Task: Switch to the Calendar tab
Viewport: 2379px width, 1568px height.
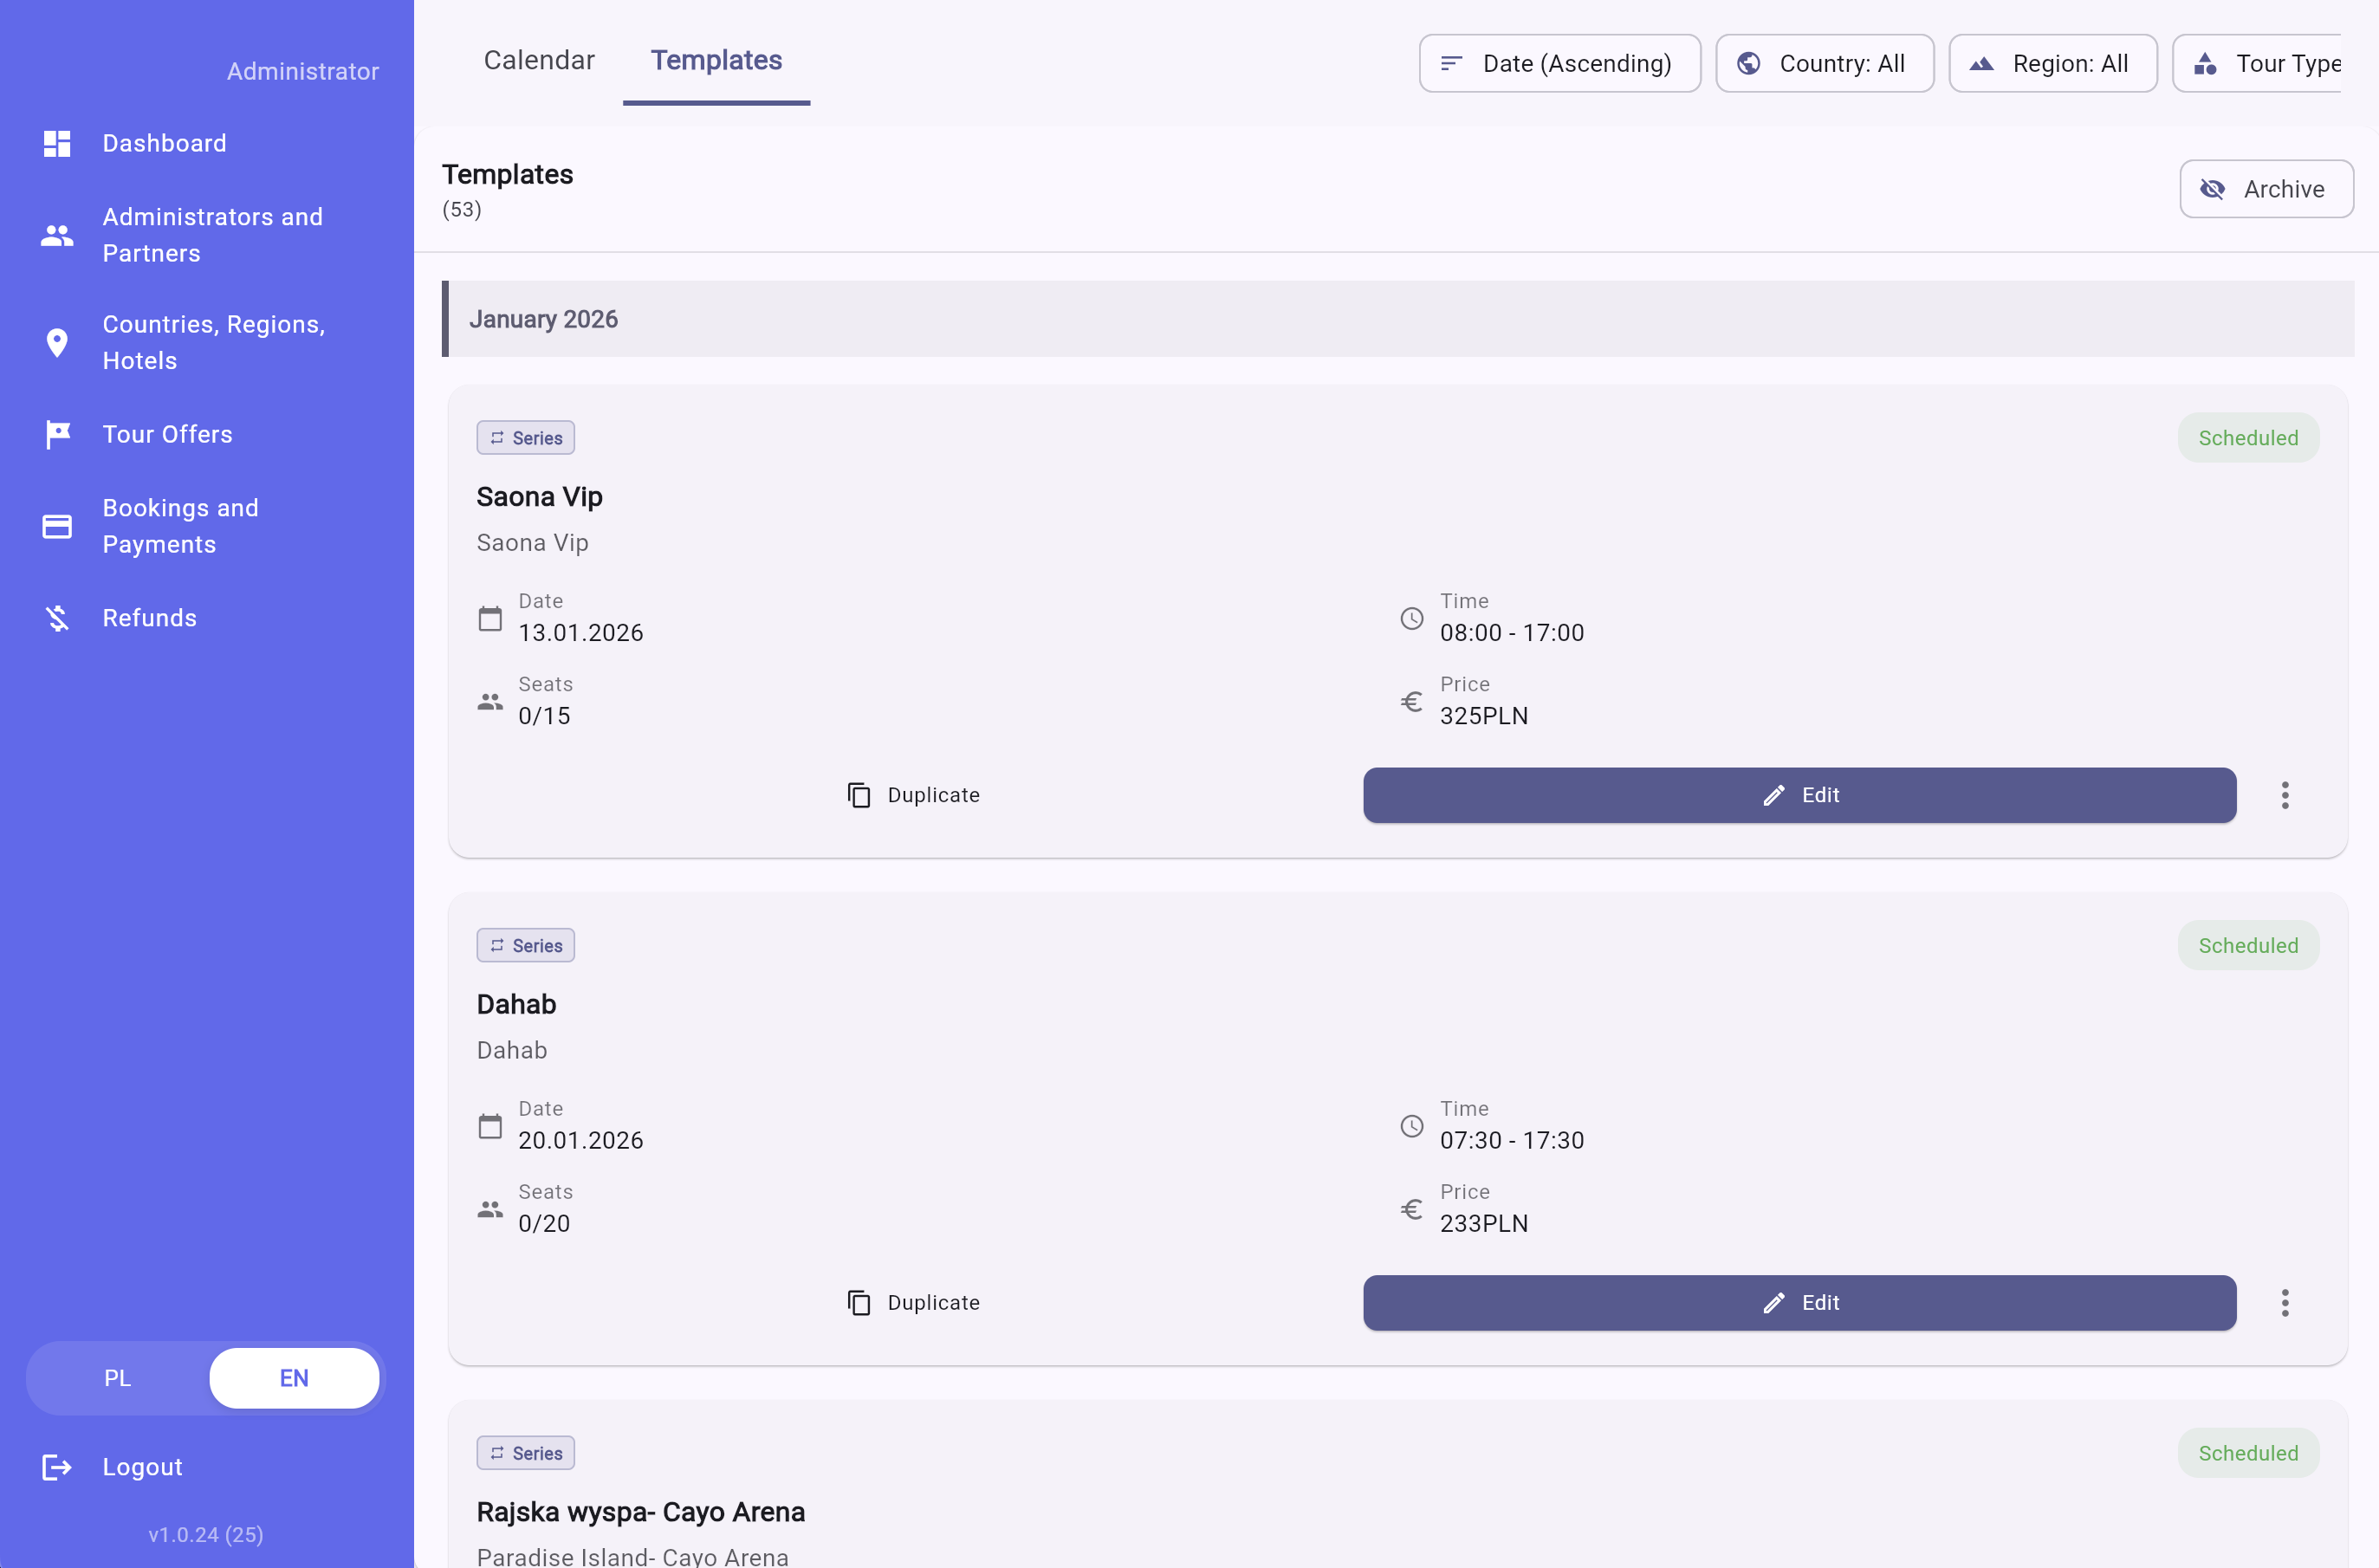Action: pos(539,60)
